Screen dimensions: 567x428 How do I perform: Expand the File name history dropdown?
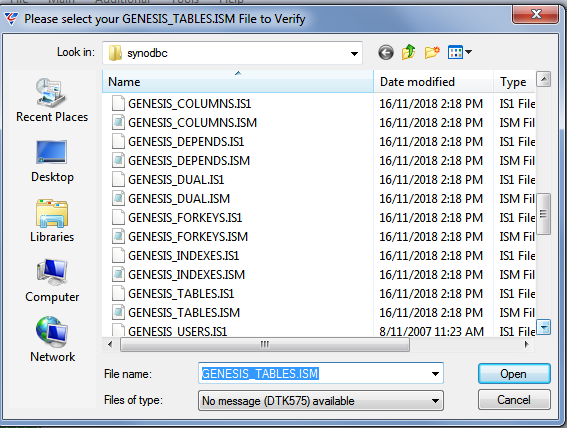[435, 373]
